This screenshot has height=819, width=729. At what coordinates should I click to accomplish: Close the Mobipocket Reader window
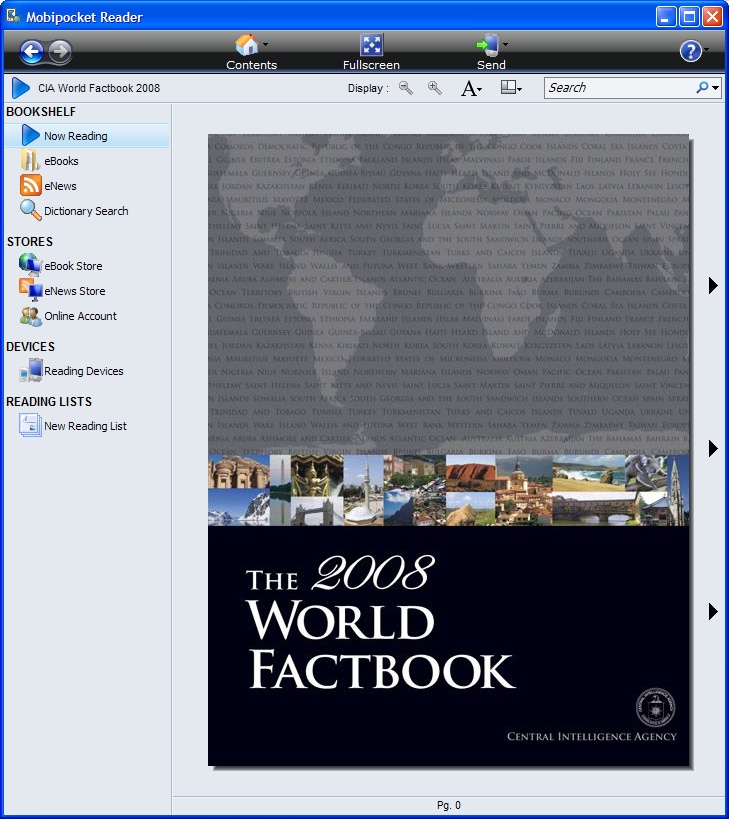[x=712, y=17]
